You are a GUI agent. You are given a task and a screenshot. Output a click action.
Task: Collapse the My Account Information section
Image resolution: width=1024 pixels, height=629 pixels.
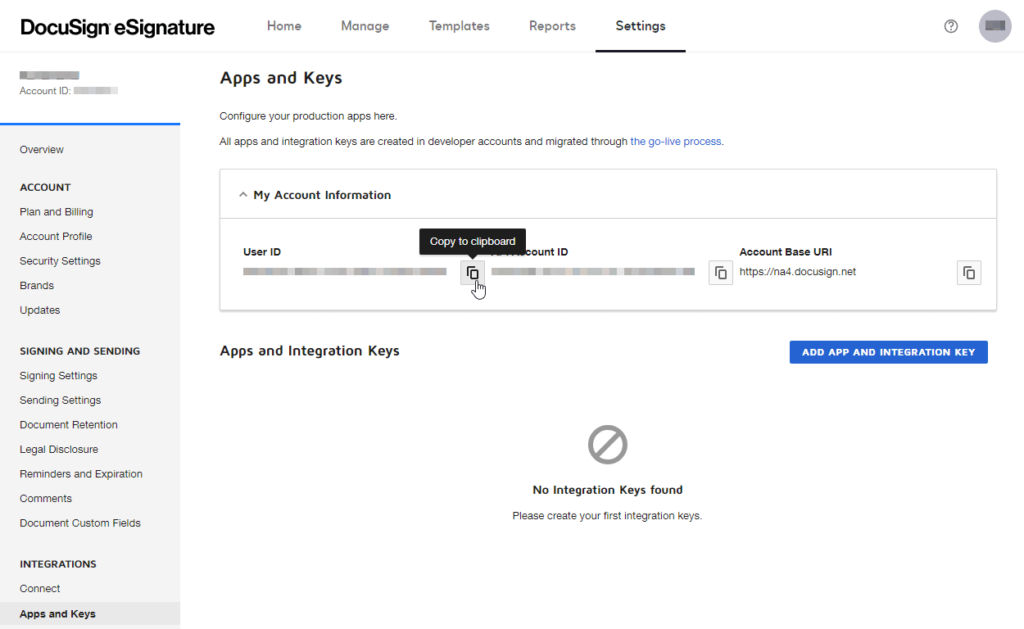(242, 195)
